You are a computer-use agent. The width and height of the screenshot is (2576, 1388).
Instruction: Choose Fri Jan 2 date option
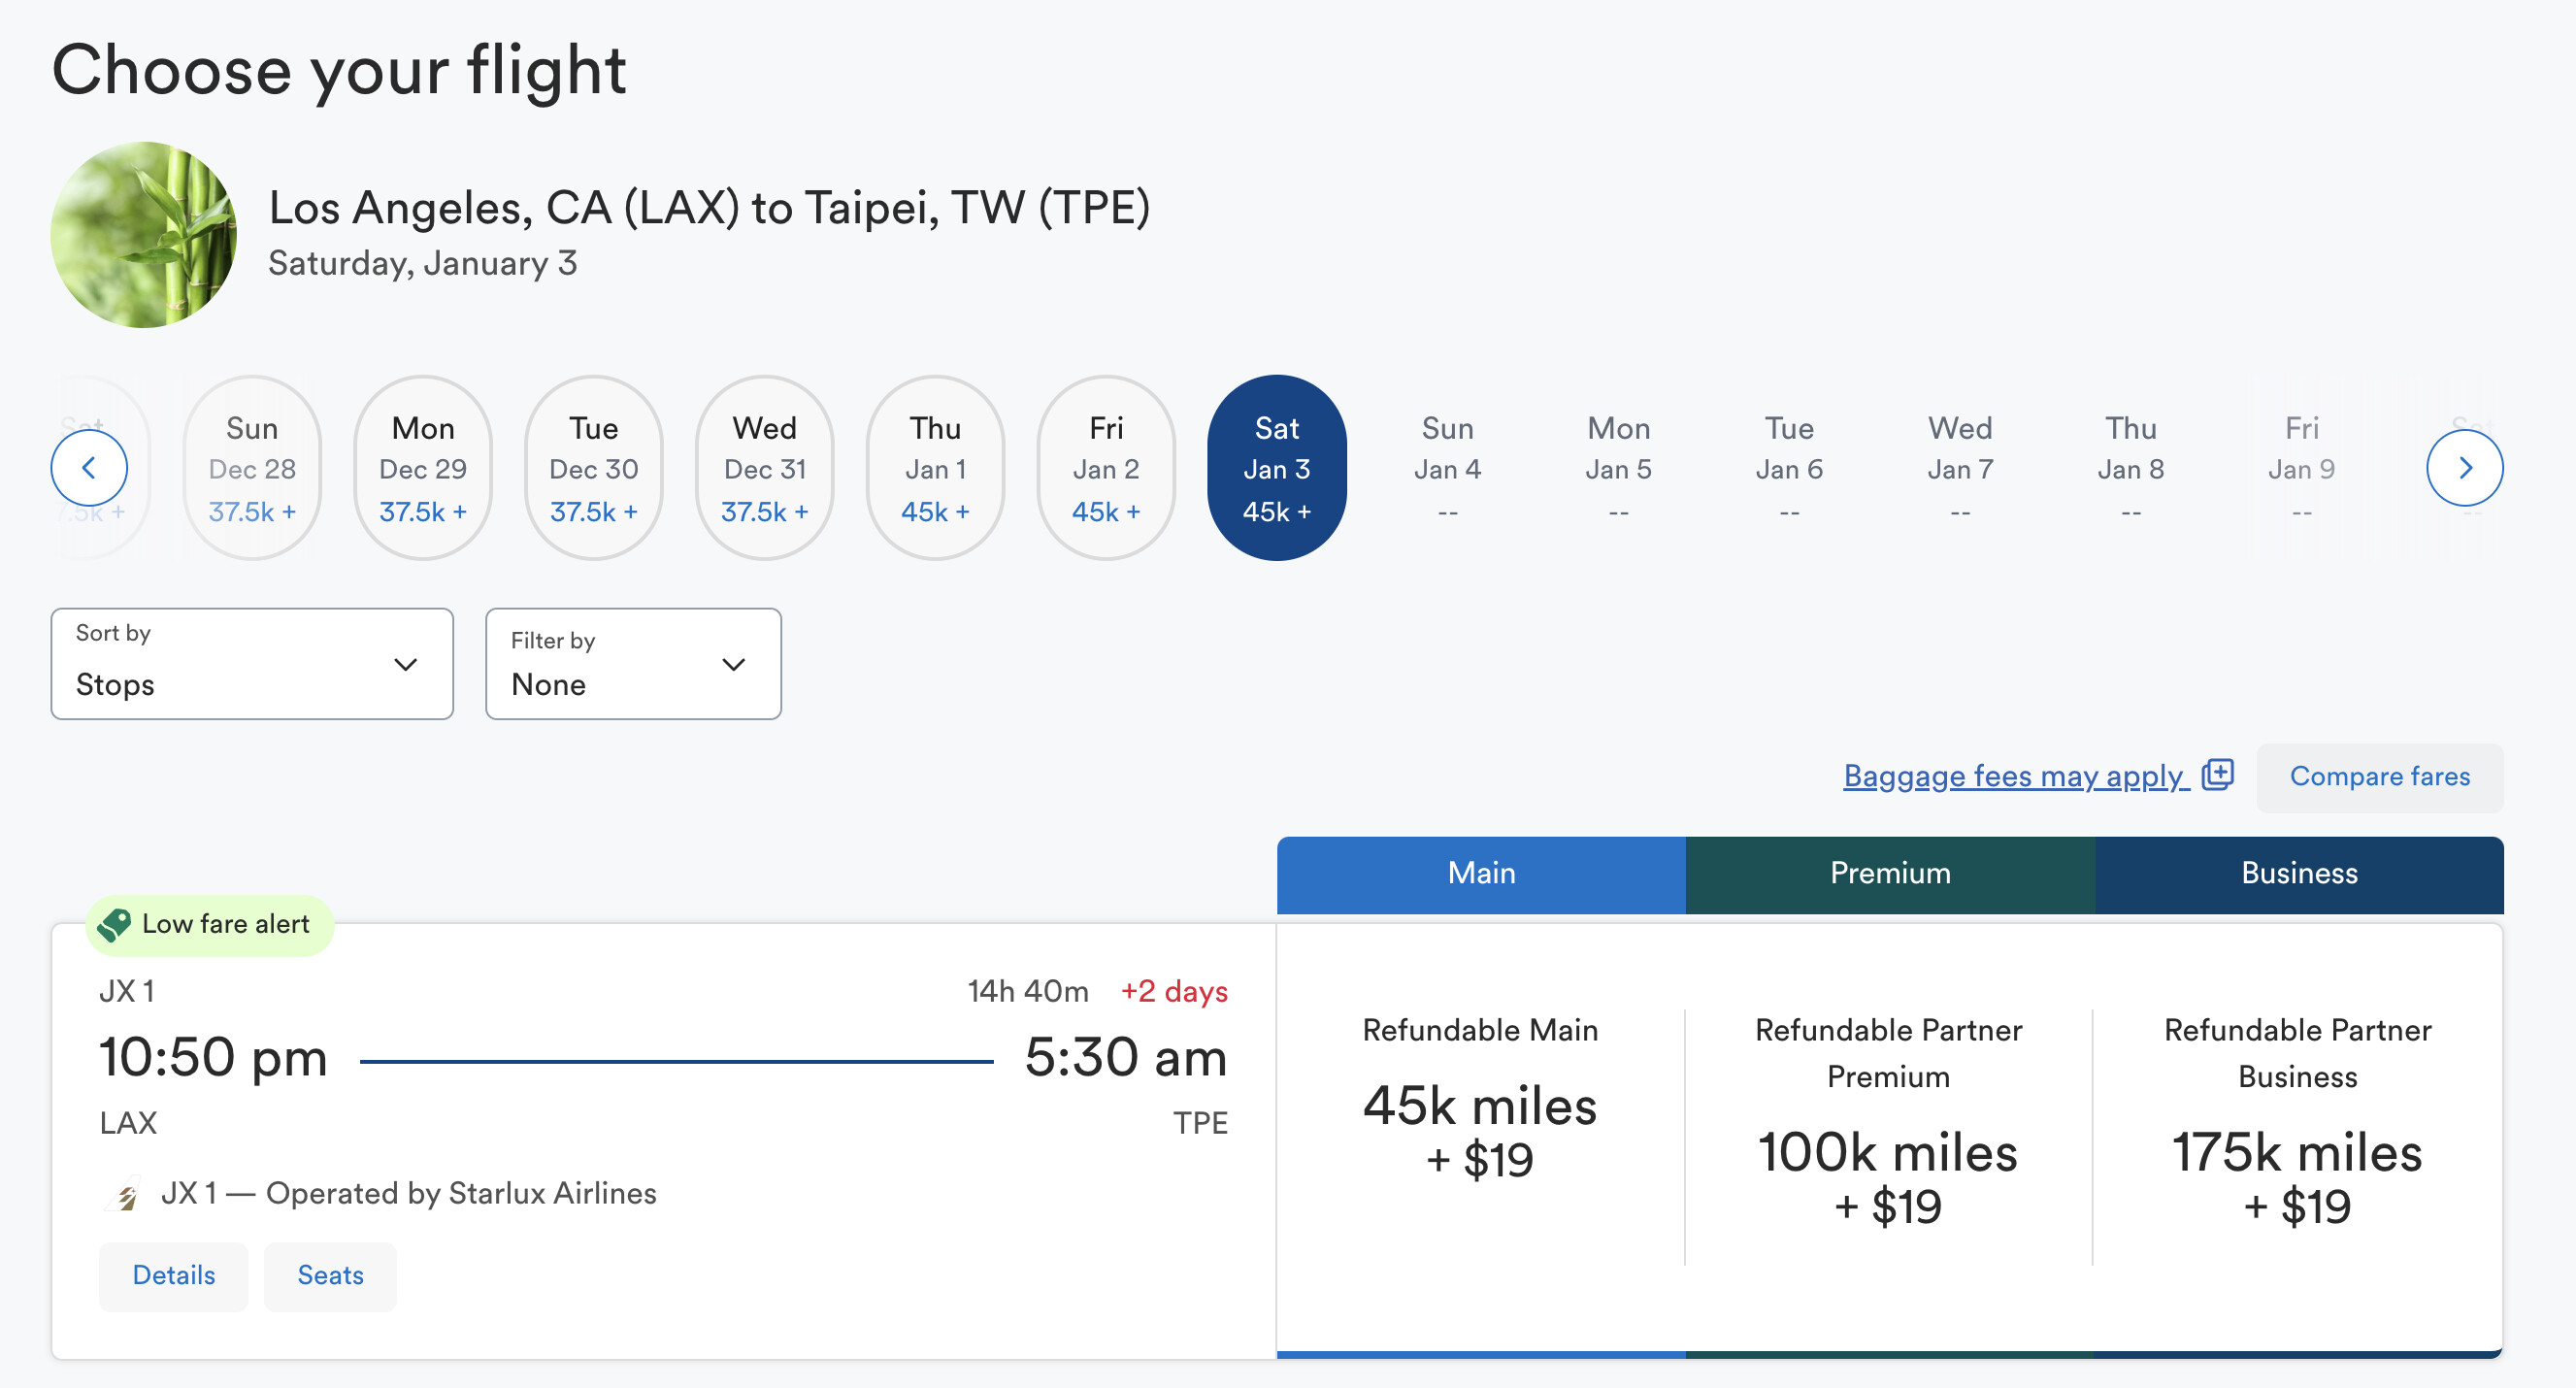pos(1105,468)
